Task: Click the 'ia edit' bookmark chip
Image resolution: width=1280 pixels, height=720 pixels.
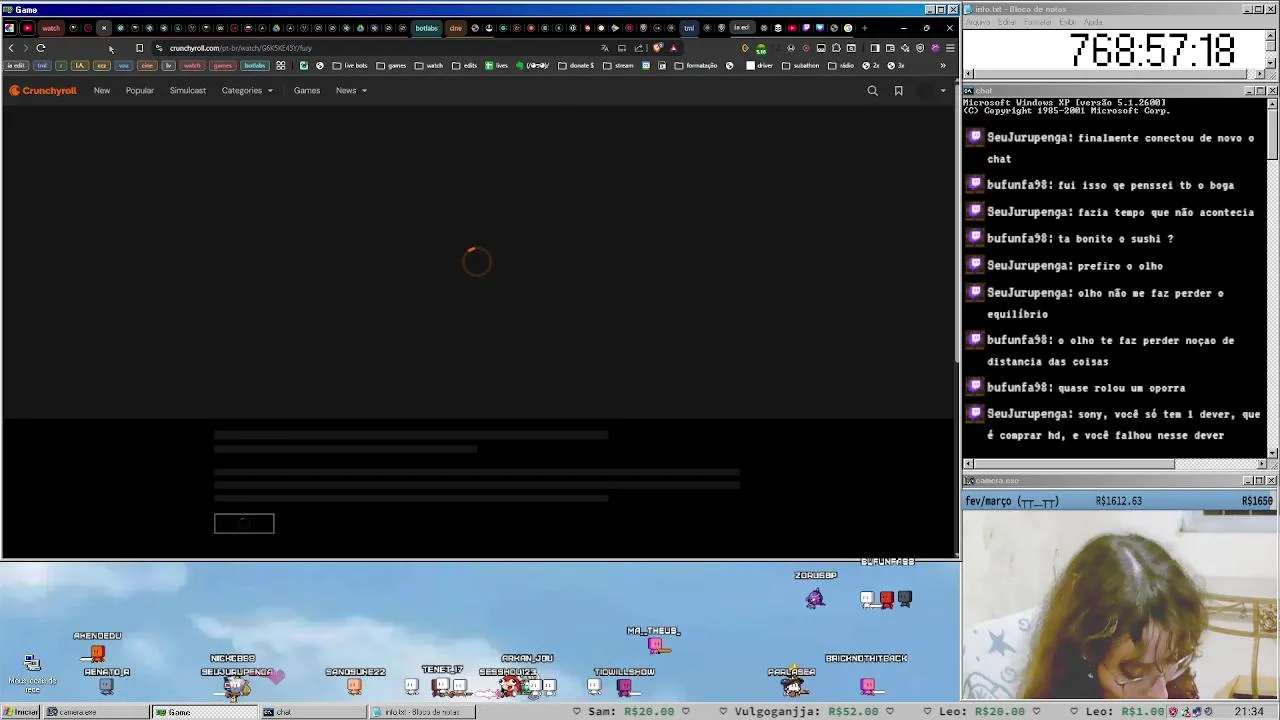Action: [16, 66]
